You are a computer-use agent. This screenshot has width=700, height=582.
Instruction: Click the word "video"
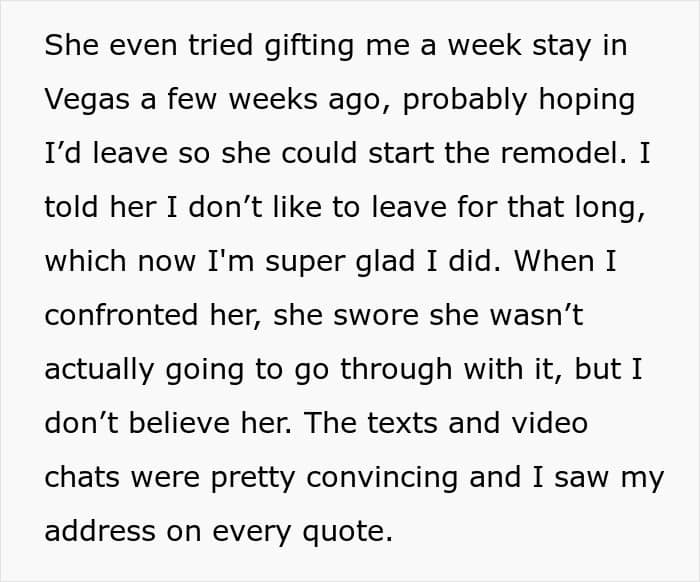pyautogui.click(x=549, y=423)
